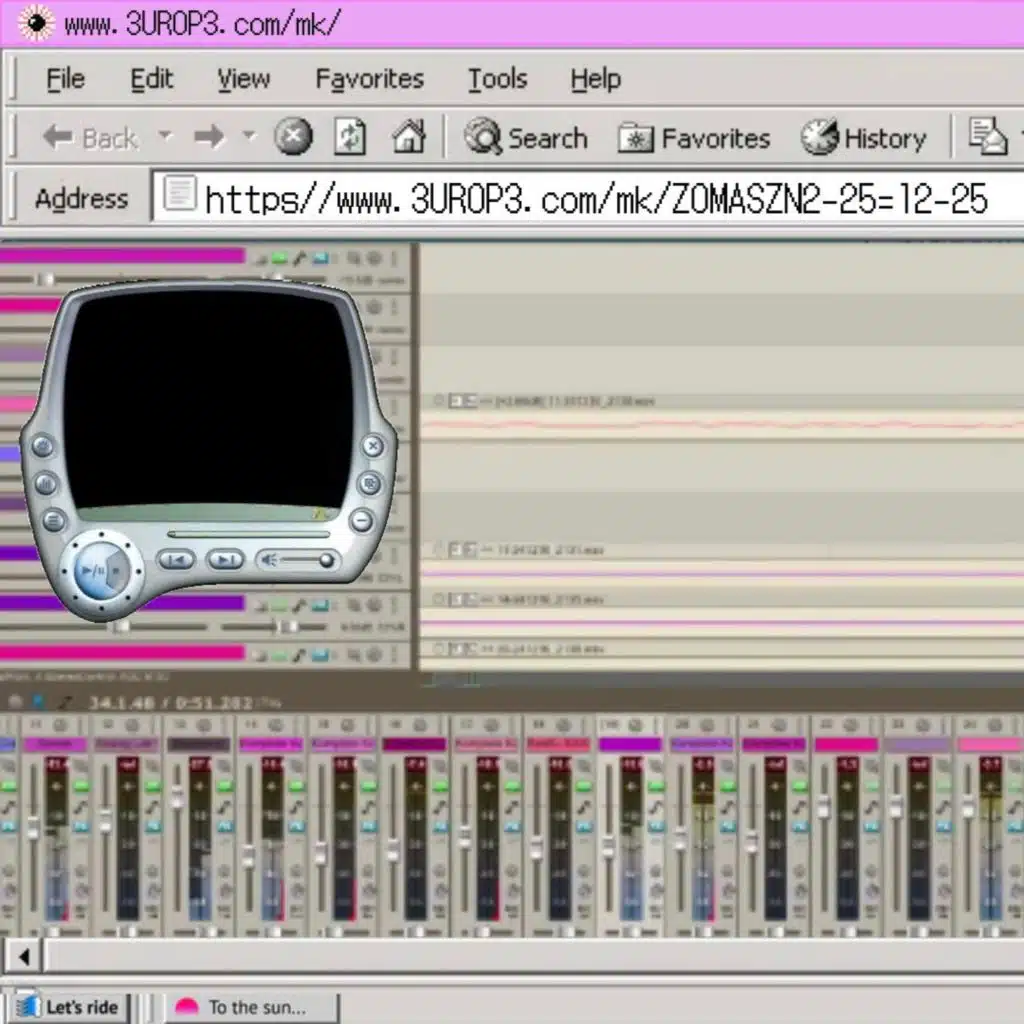Select the top magenta track name bar

pyautogui.click(x=122, y=255)
